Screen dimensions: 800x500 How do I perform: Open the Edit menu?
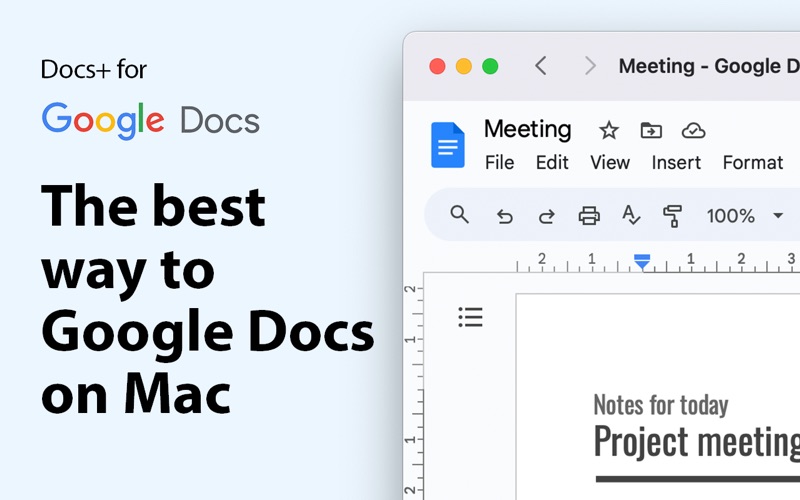(x=552, y=163)
